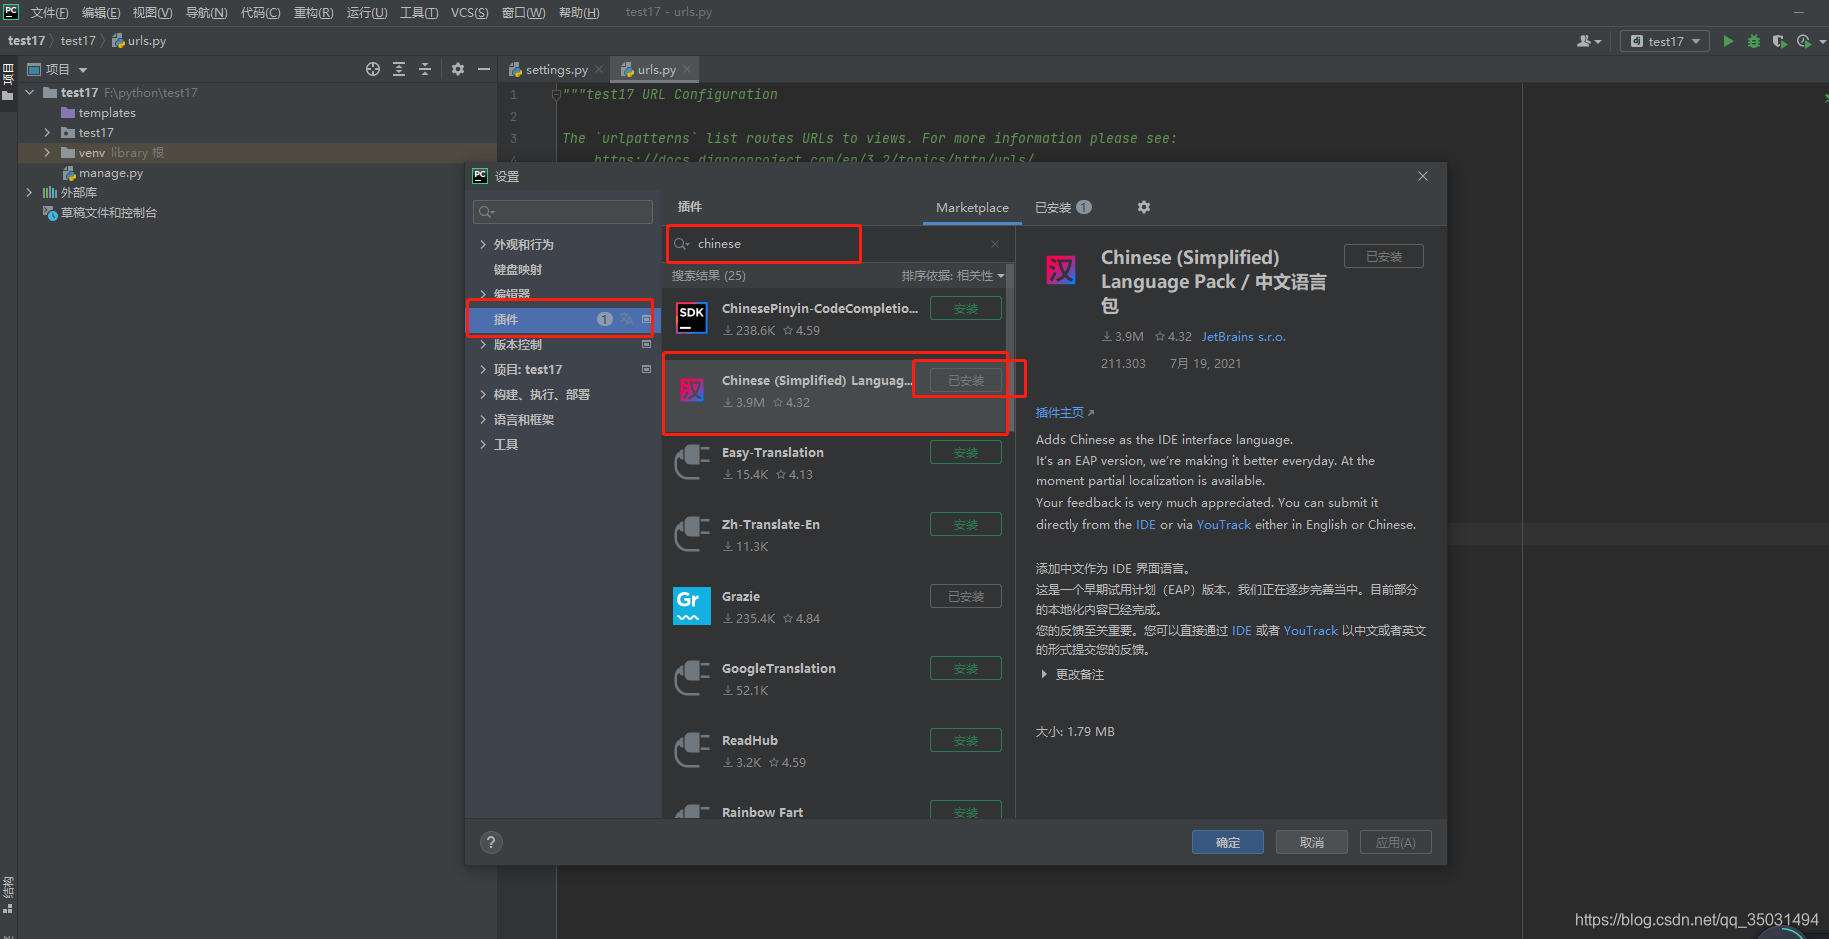Click 取消 to cancel settings
Screen dimensions: 1829x939
[x=1311, y=842]
